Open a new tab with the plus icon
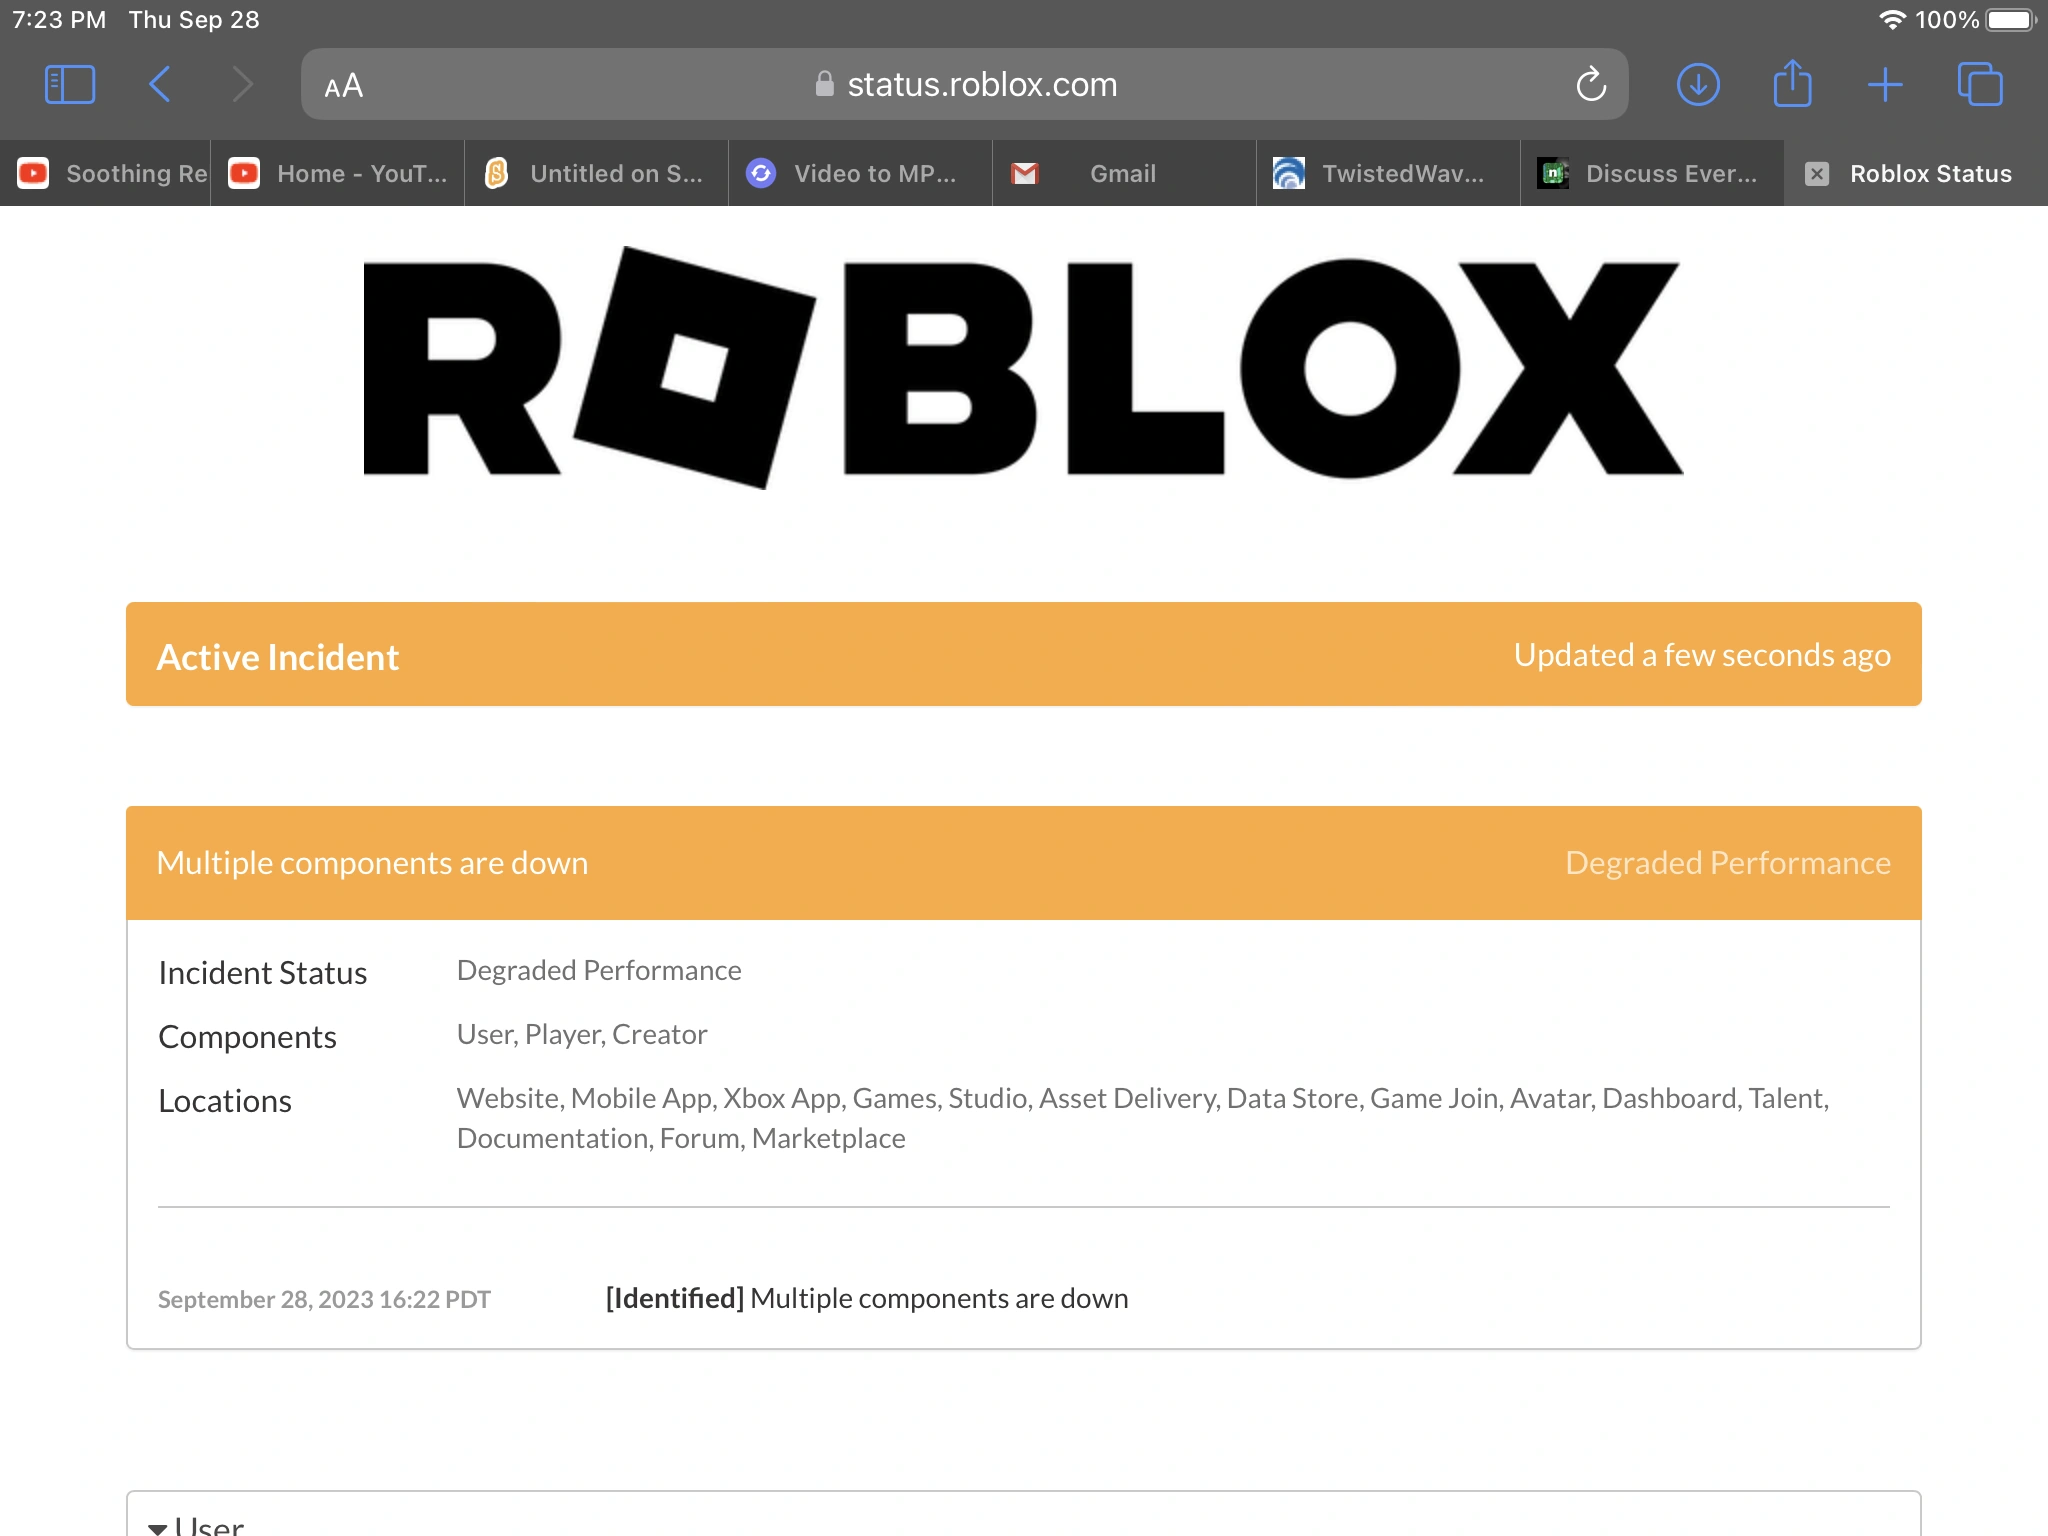The image size is (2048, 1536). (1885, 84)
